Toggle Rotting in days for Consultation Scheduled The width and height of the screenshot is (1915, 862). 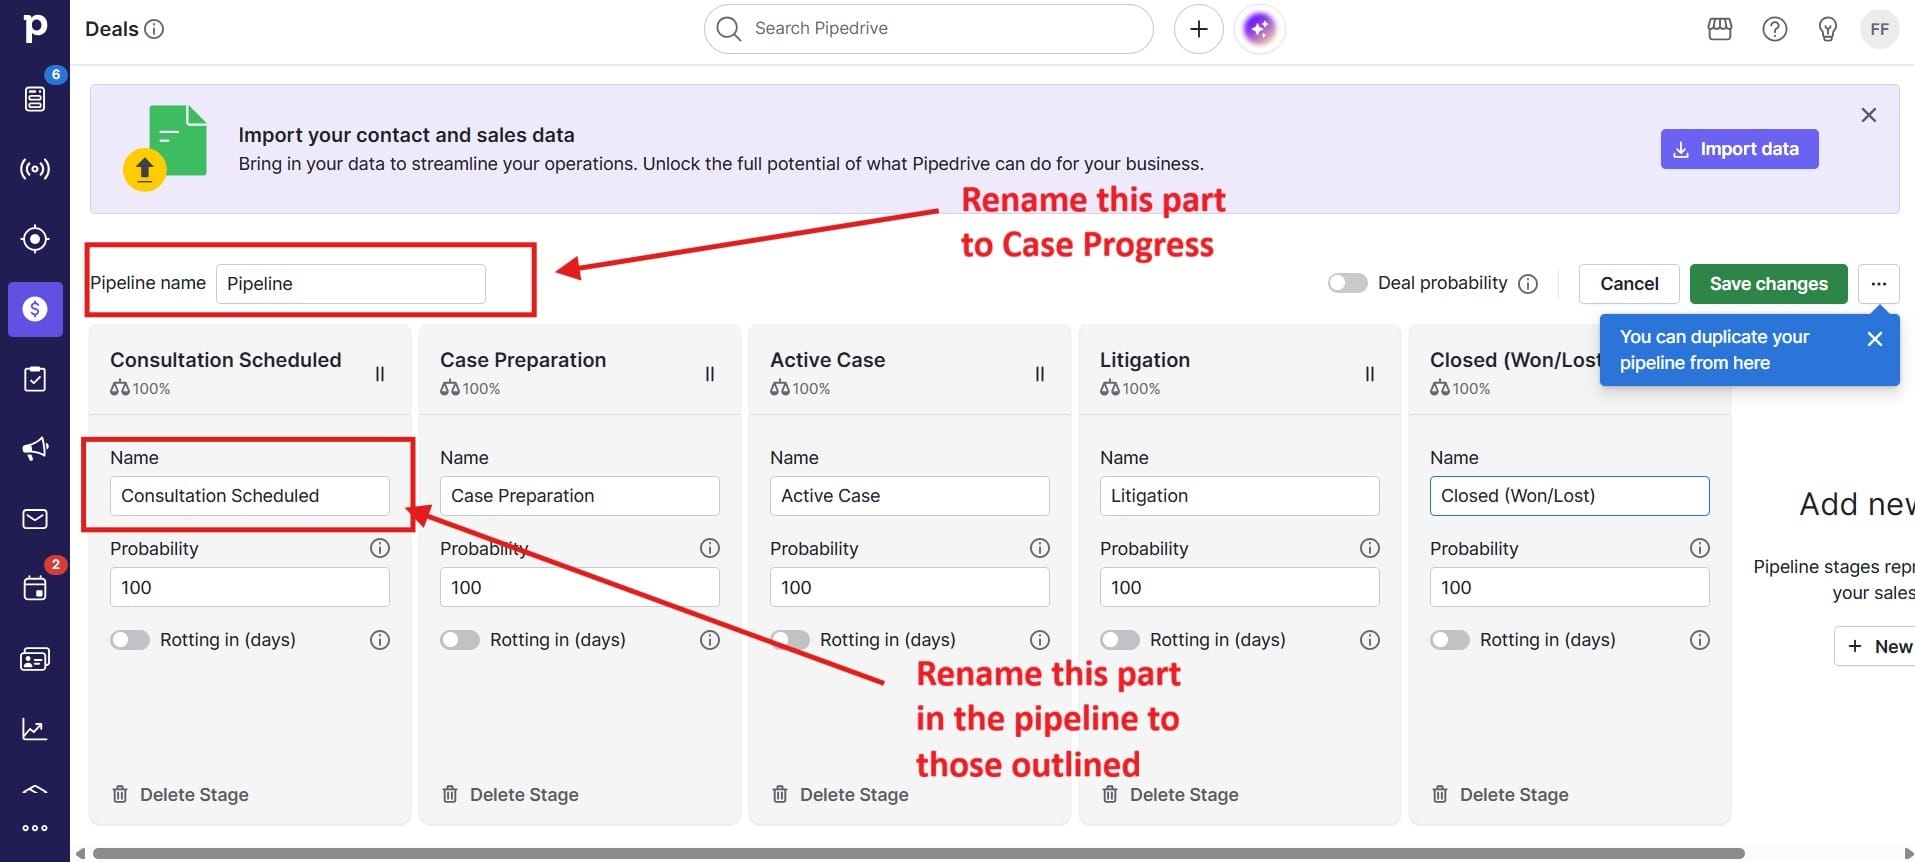pos(130,639)
